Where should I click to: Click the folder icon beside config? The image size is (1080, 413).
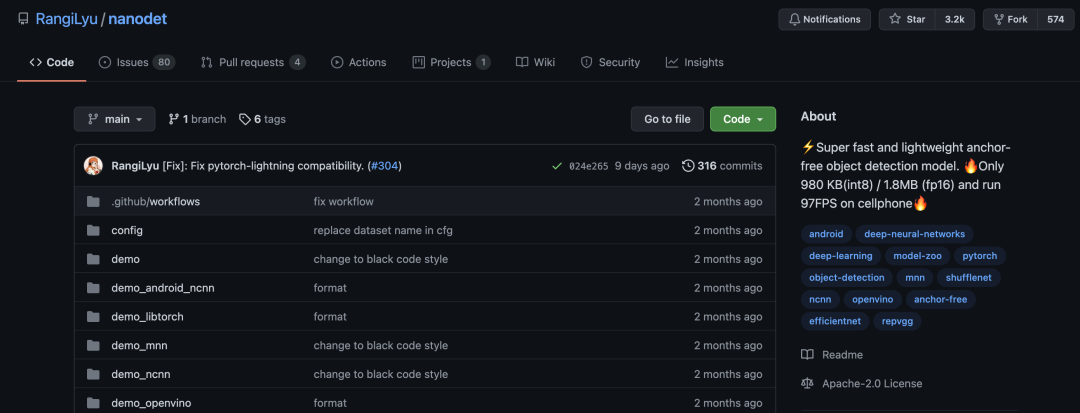coord(93,230)
